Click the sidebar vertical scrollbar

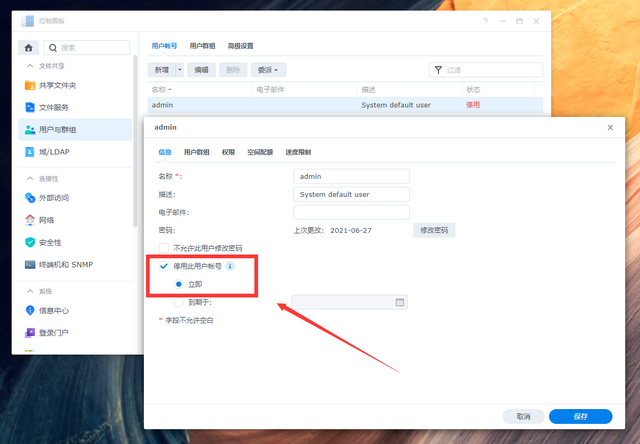click(x=135, y=141)
